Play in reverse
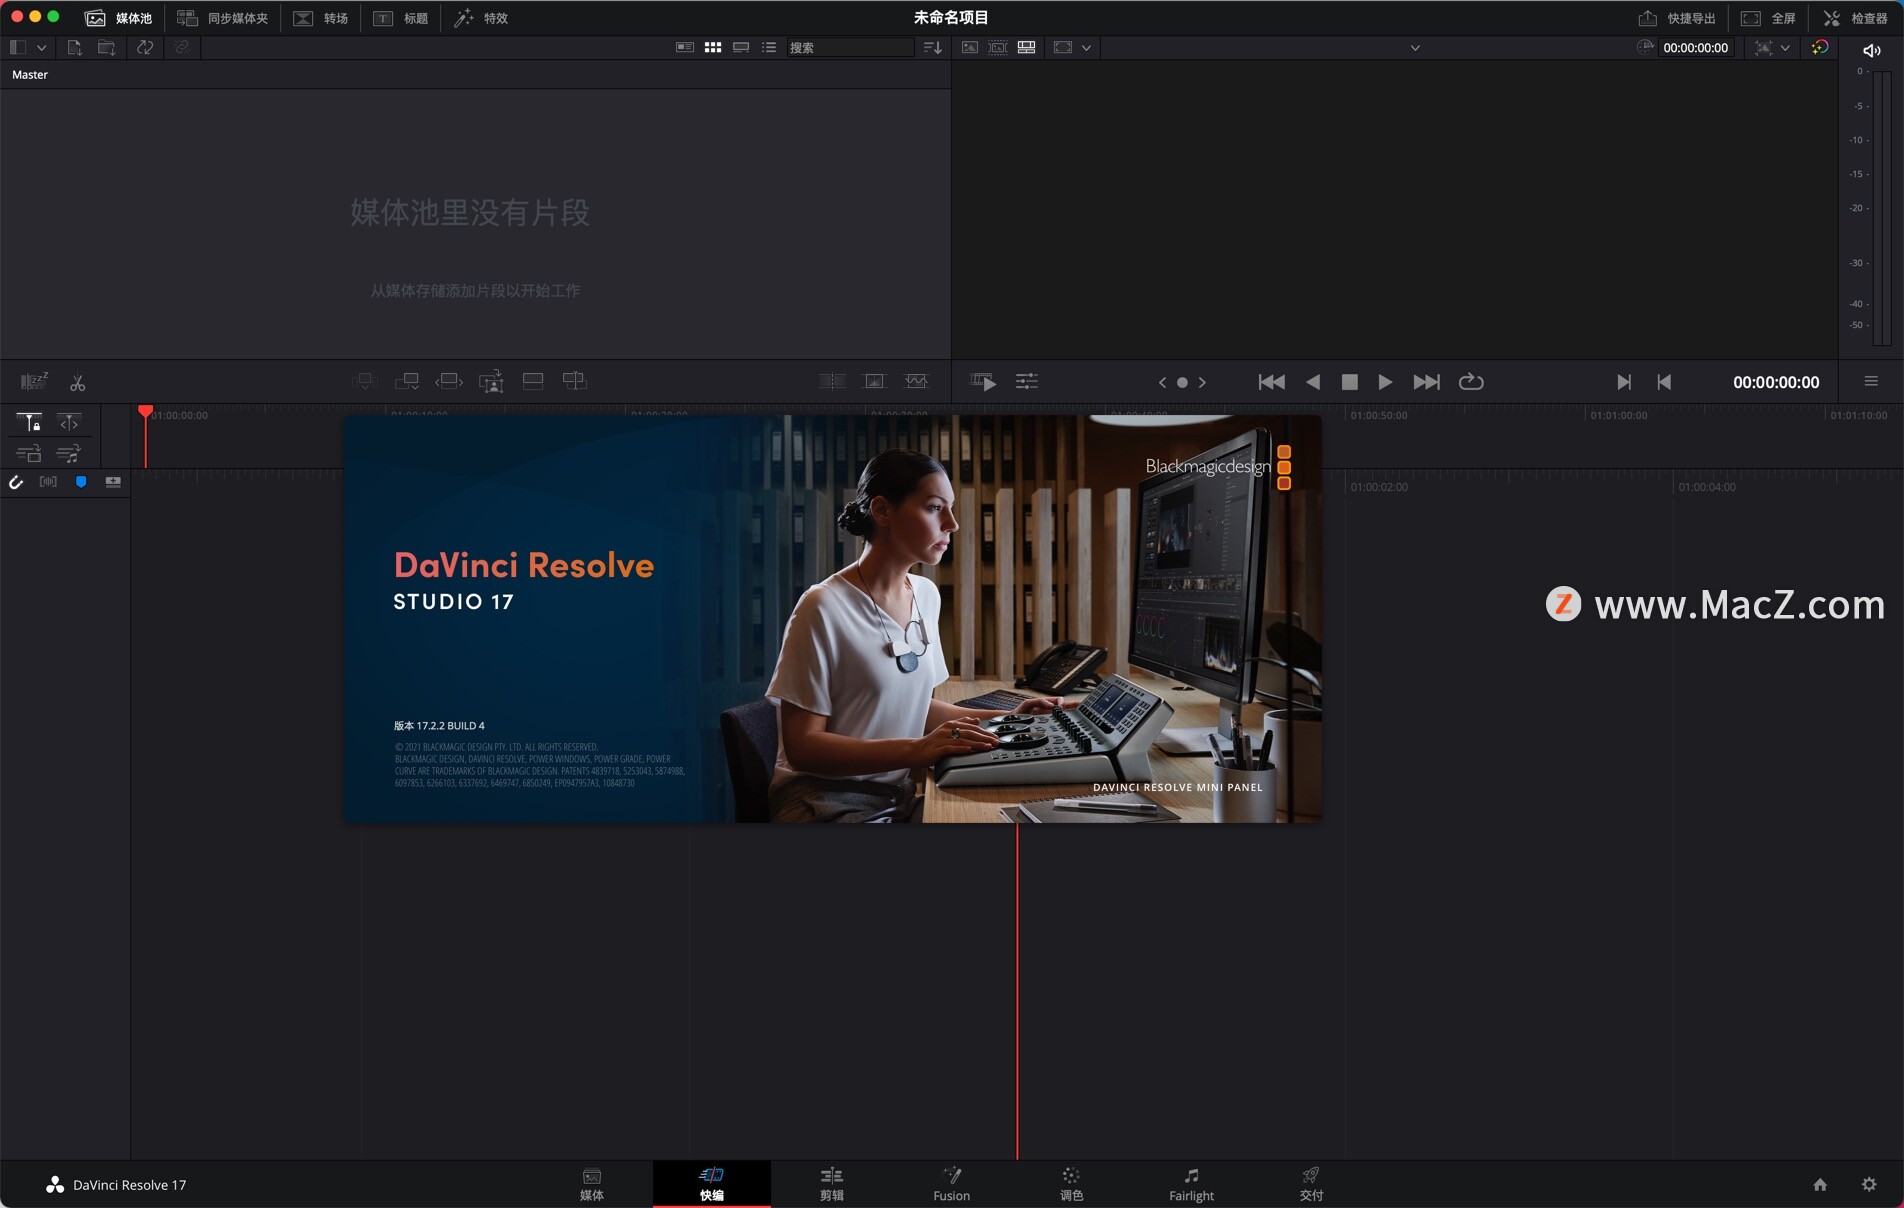 [1313, 382]
